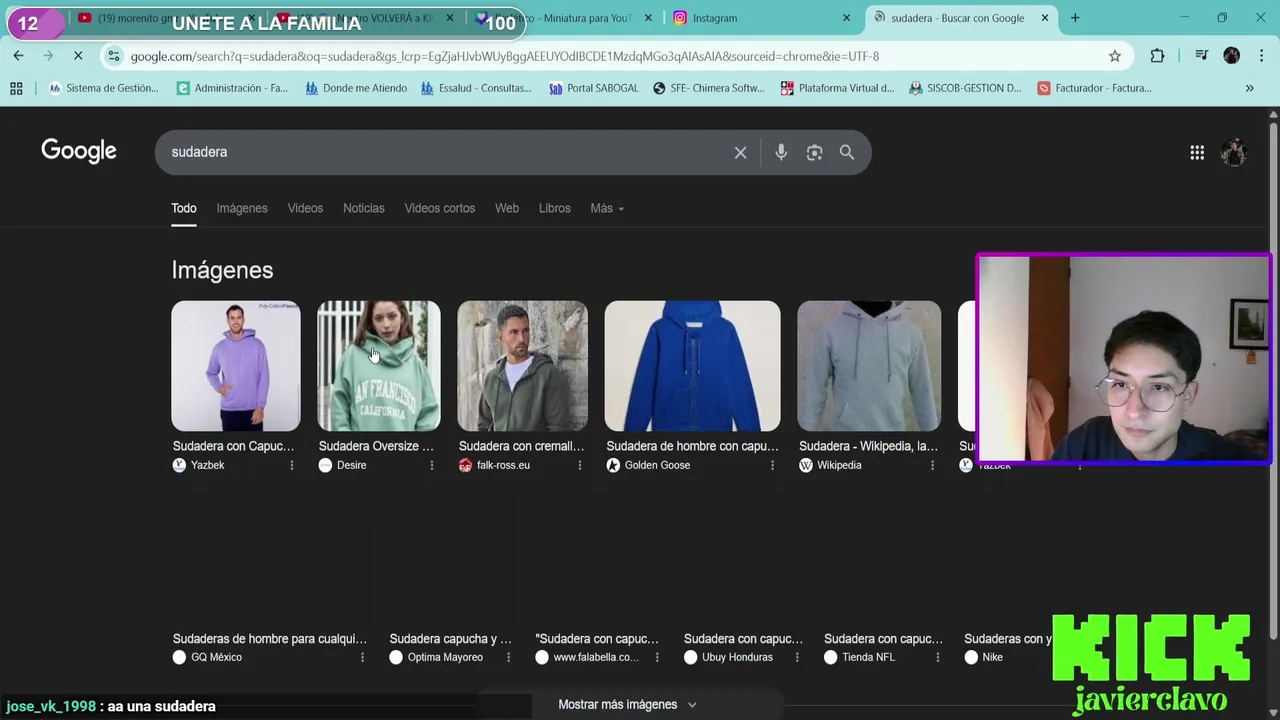Open options for Golden Goose image result

[772, 465]
